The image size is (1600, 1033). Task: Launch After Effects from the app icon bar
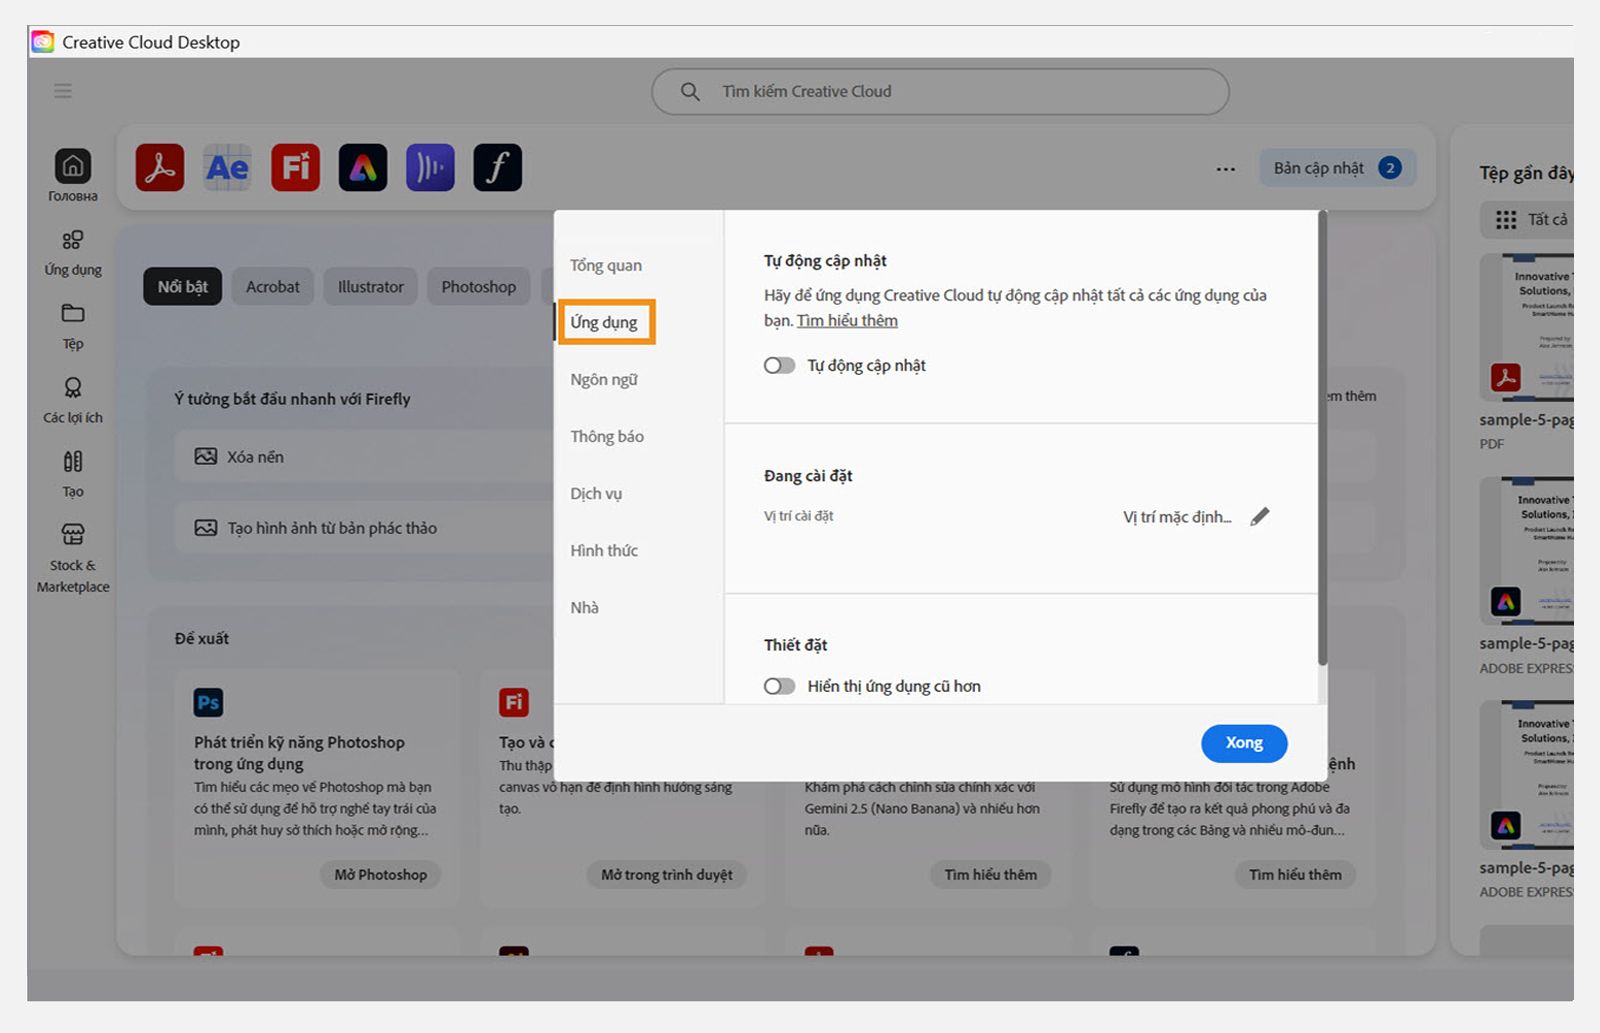point(228,168)
